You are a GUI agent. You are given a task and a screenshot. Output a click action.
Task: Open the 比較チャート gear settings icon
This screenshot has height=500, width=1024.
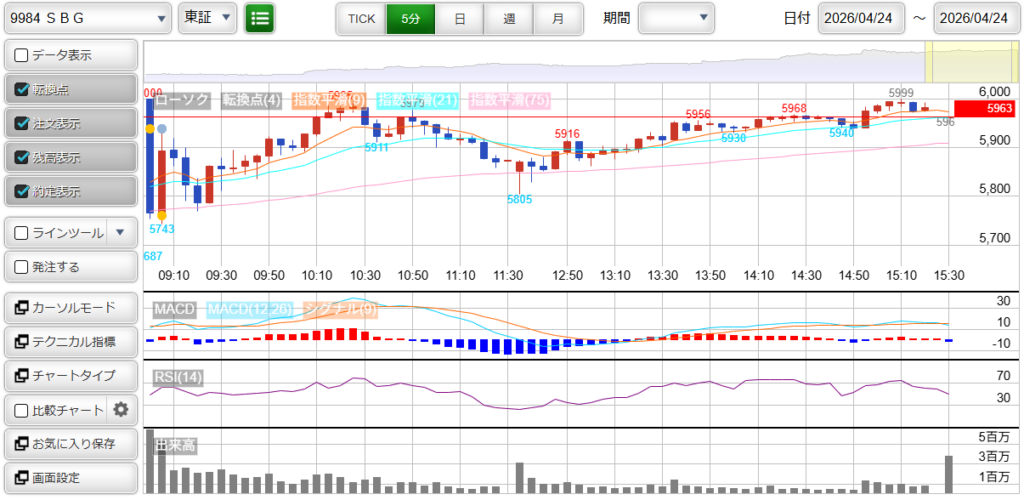pyautogui.click(x=121, y=409)
